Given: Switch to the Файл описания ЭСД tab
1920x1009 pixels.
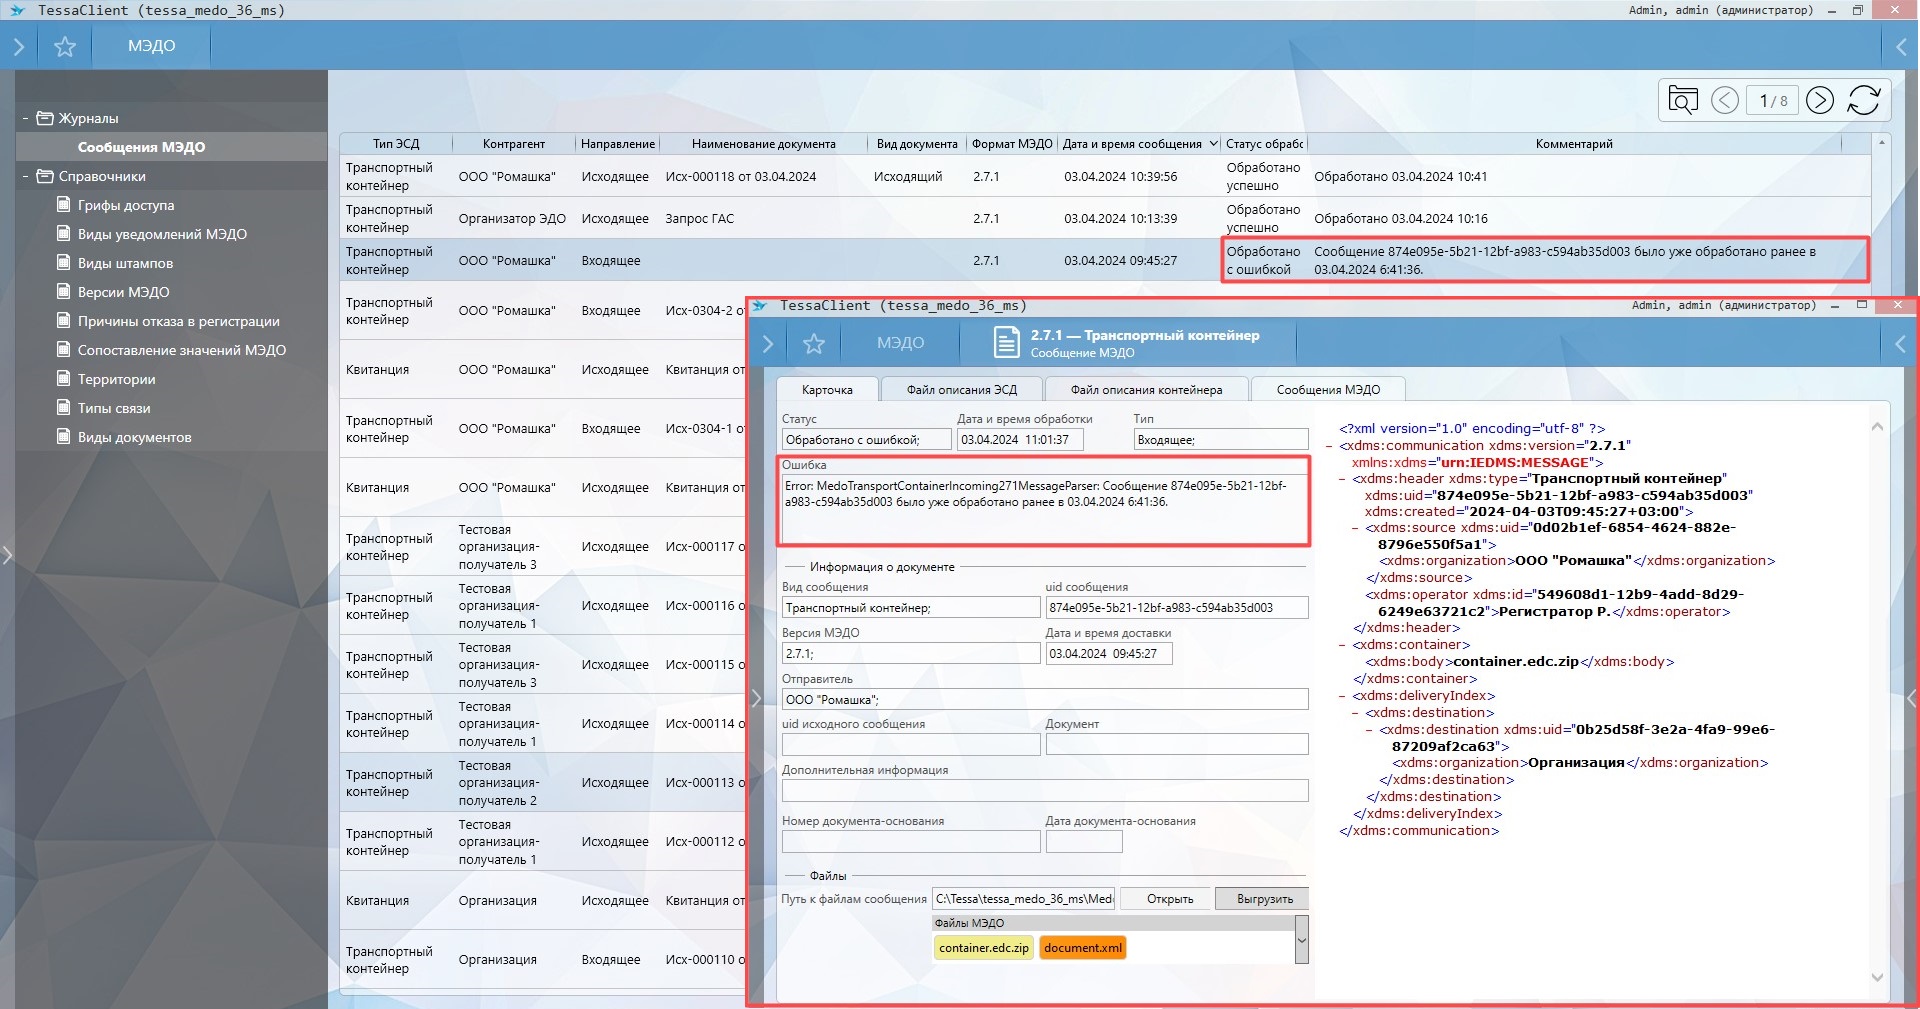Looking at the screenshot, I should pos(961,390).
